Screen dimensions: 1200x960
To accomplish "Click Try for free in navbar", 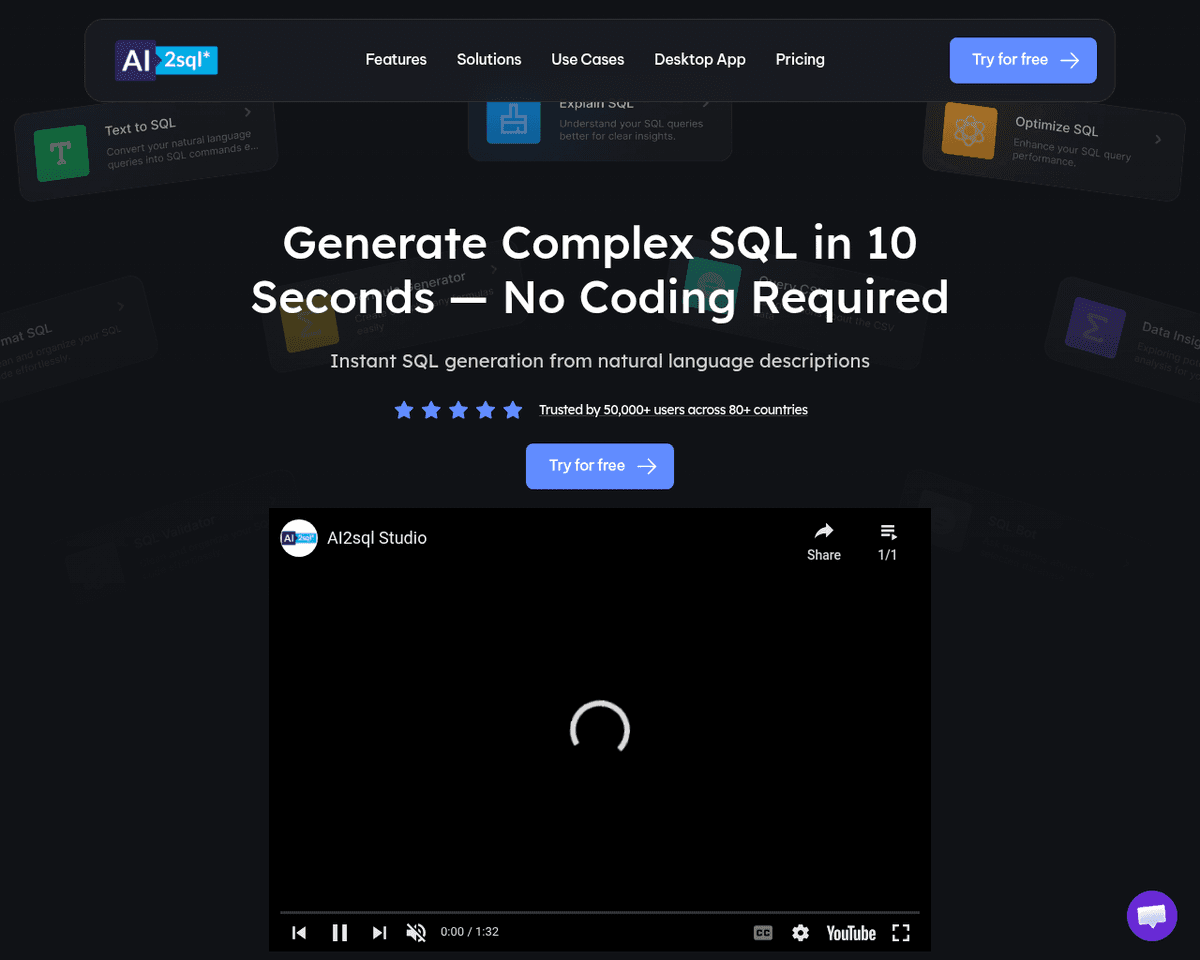I will tap(1022, 60).
